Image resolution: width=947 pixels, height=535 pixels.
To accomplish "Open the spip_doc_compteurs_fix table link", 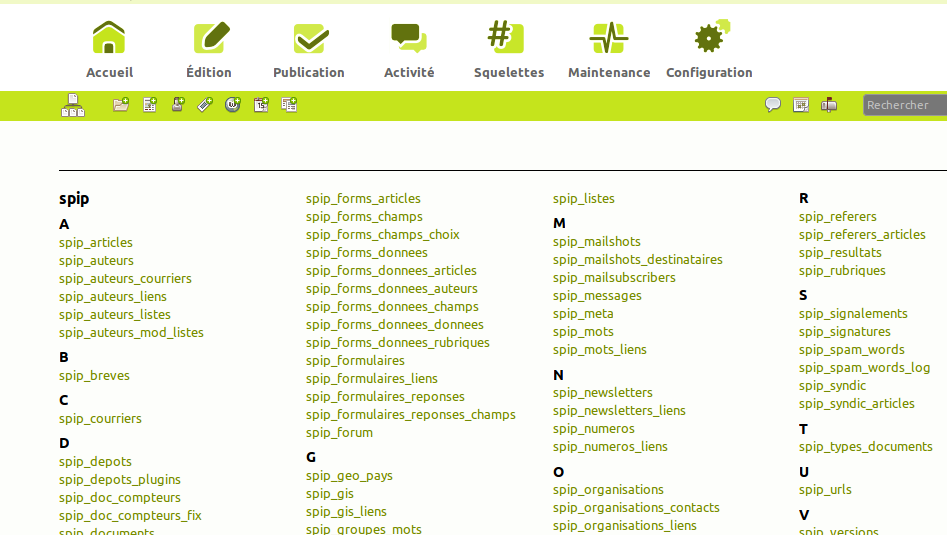I will click(130, 516).
